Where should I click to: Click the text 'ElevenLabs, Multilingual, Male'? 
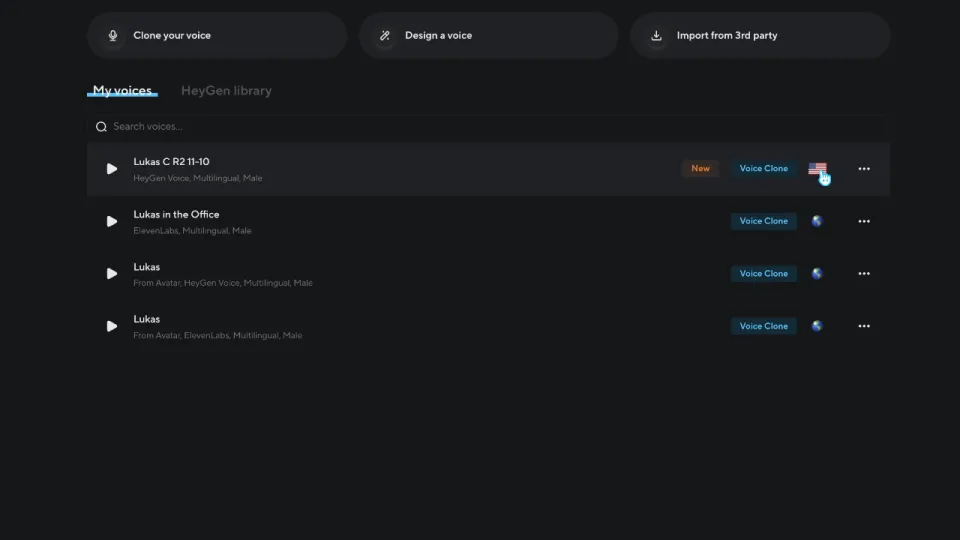[192, 231]
